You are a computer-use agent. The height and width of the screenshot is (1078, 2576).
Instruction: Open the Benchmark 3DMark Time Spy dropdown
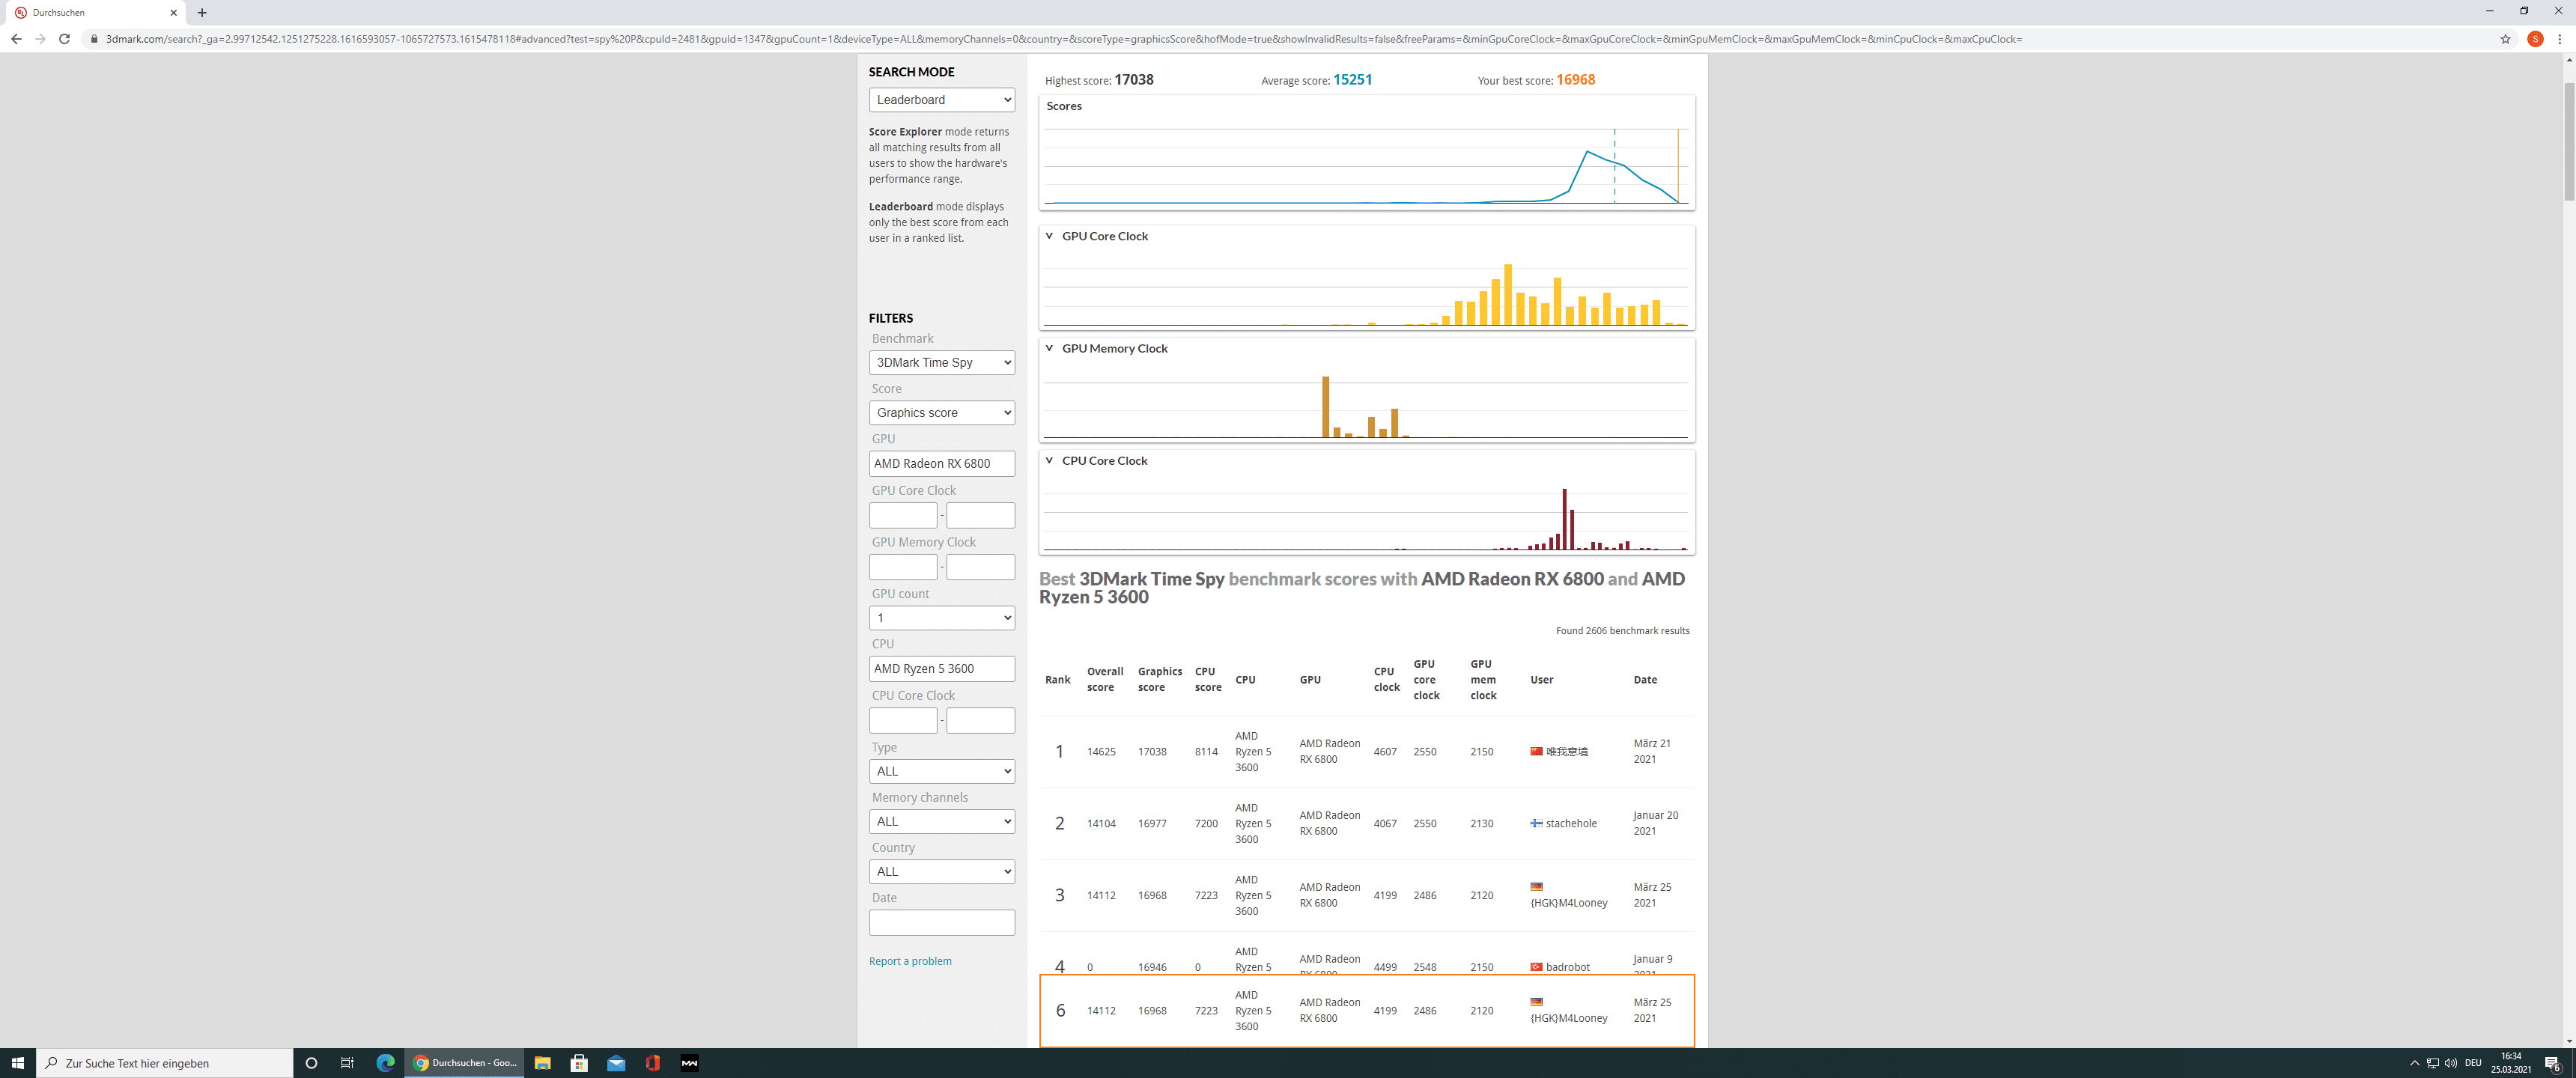pyautogui.click(x=941, y=362)
